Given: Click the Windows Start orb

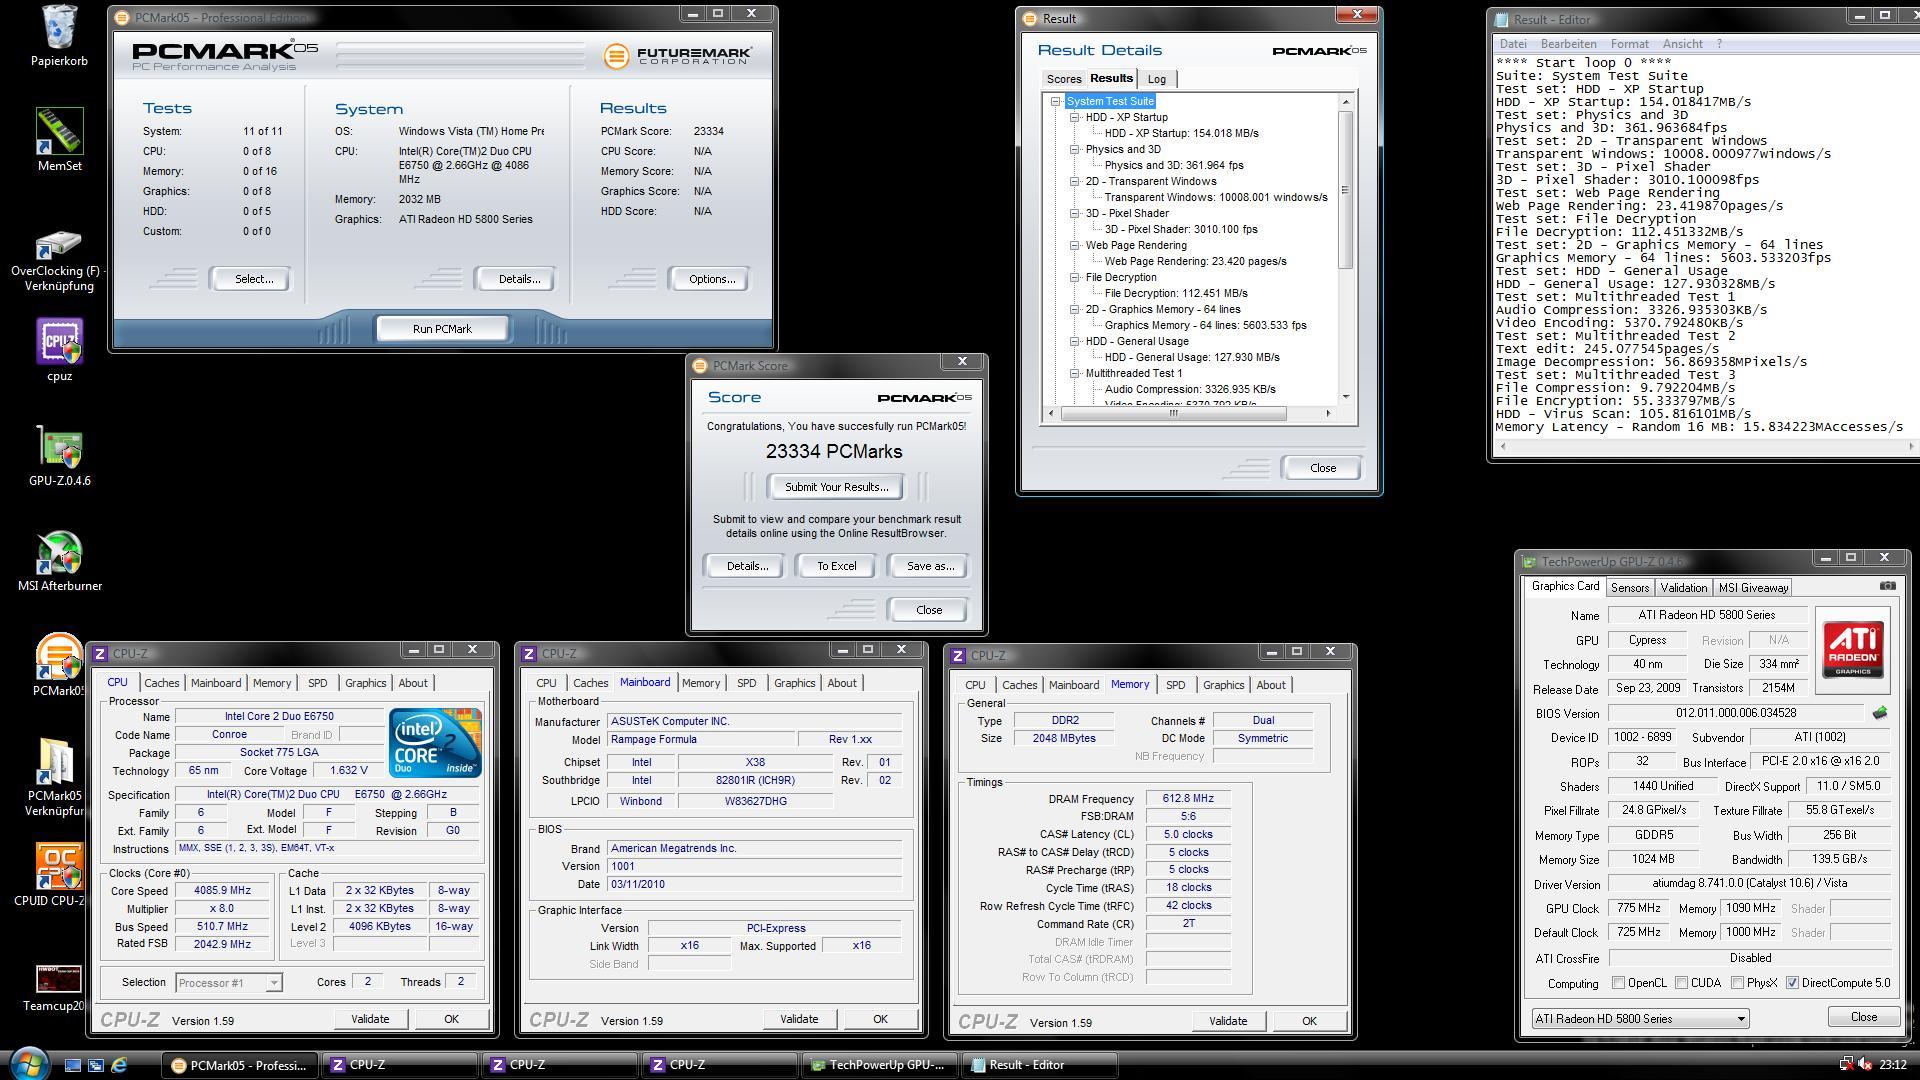Looking at the screenshot, I should pos(27,1063).
